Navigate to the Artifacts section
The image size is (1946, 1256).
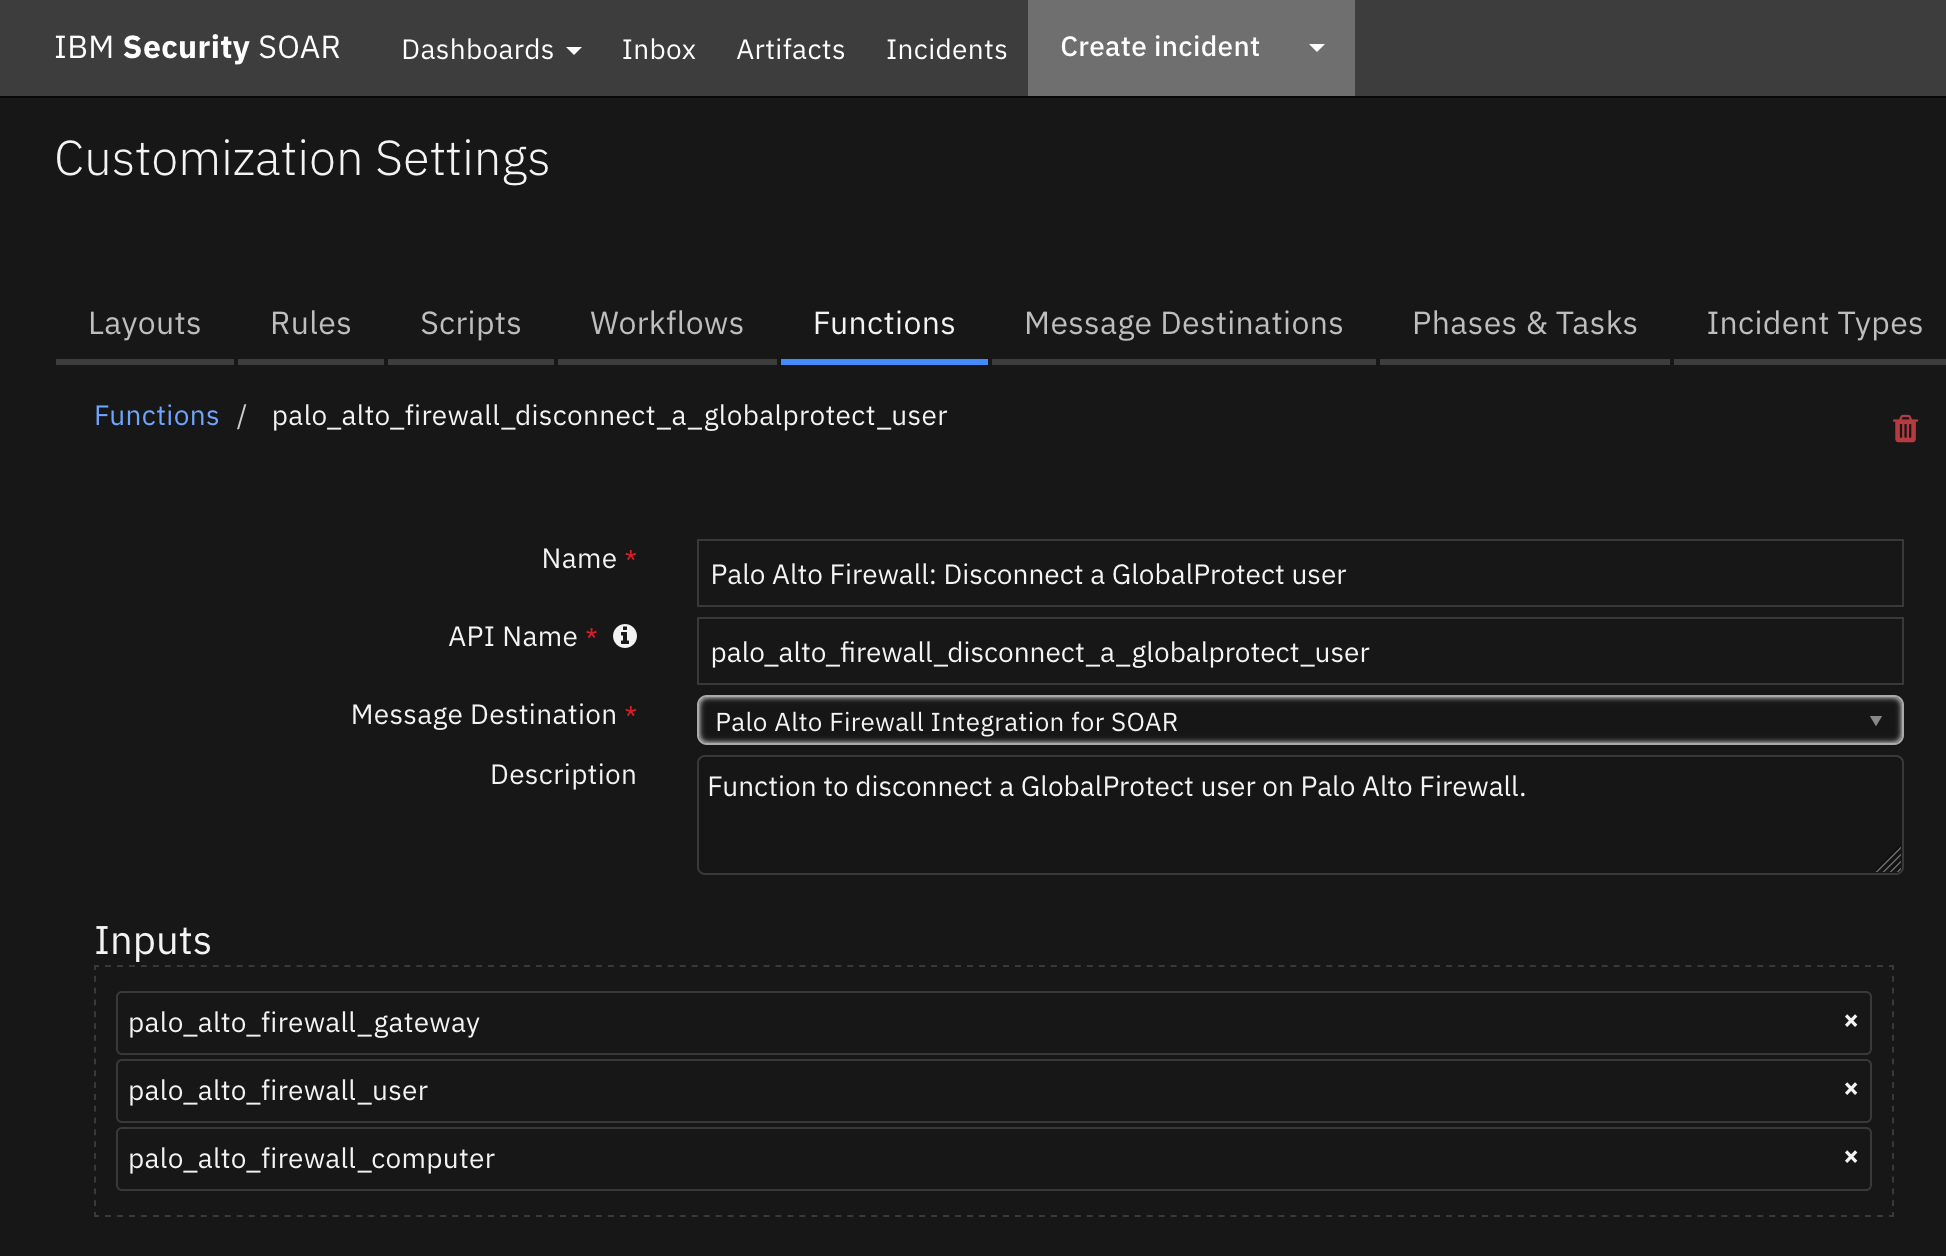click(x=790, y=50)
